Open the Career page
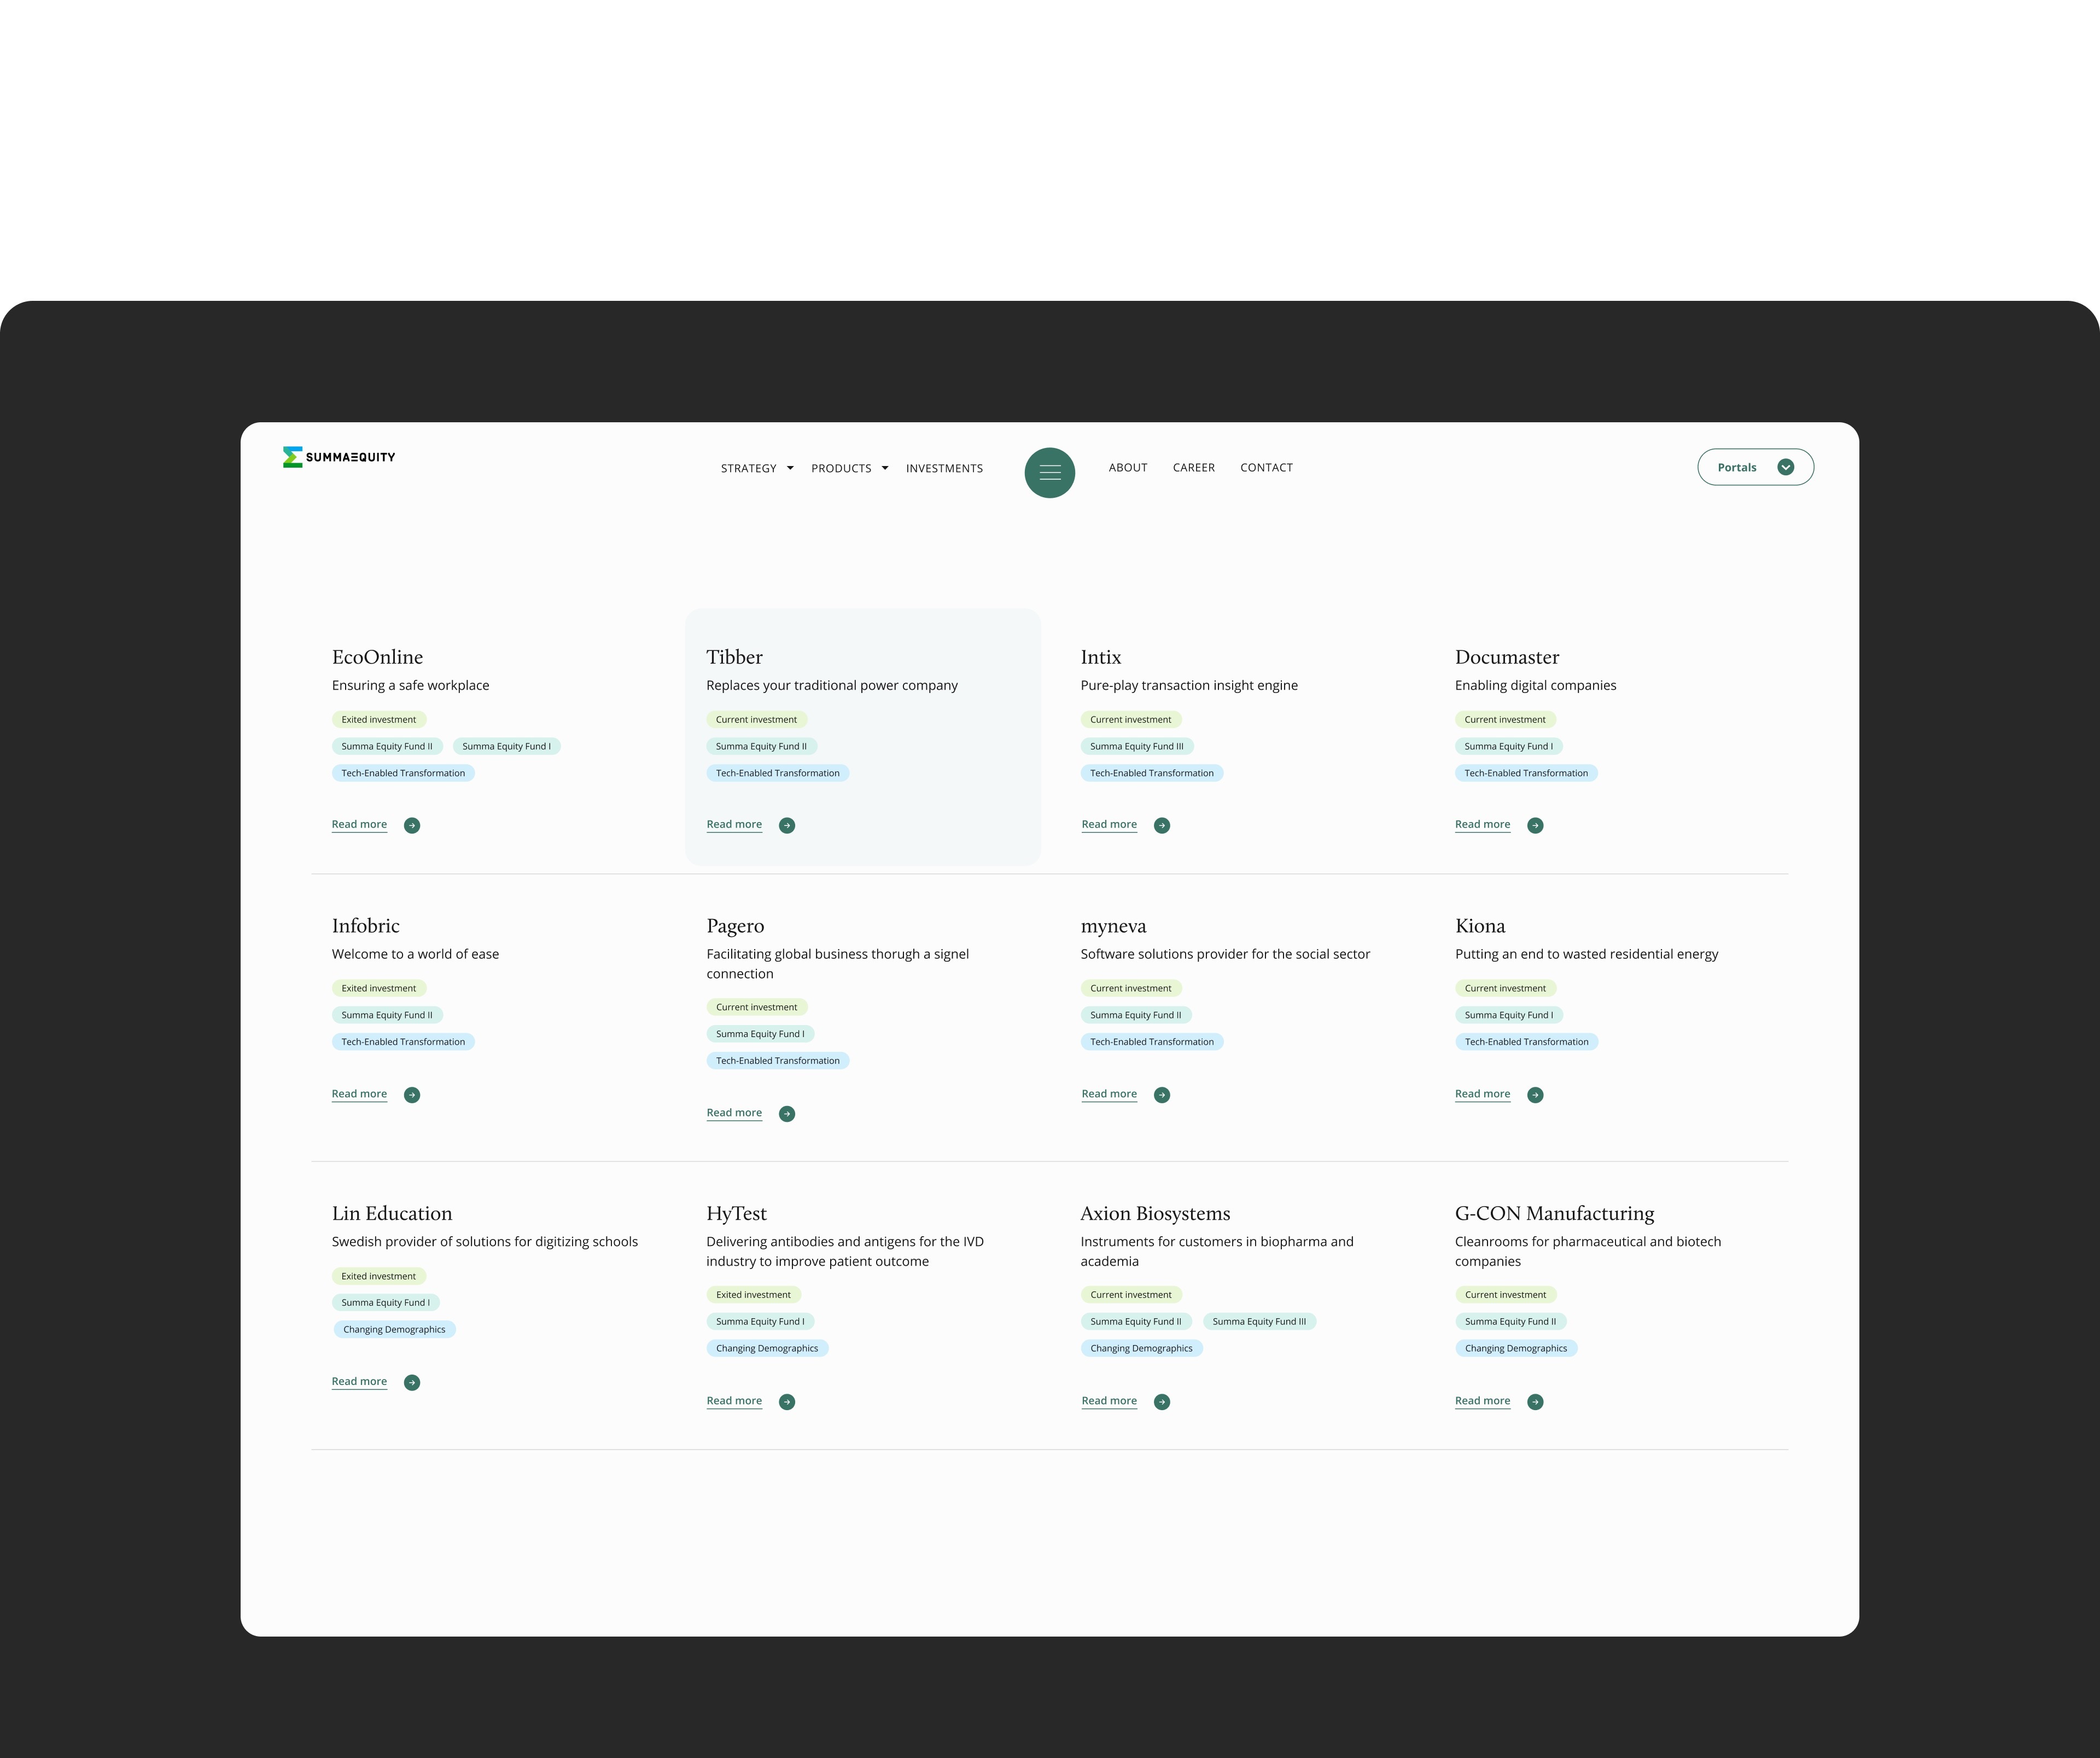This screenshot has height=1758, width=2100. 1194,467
